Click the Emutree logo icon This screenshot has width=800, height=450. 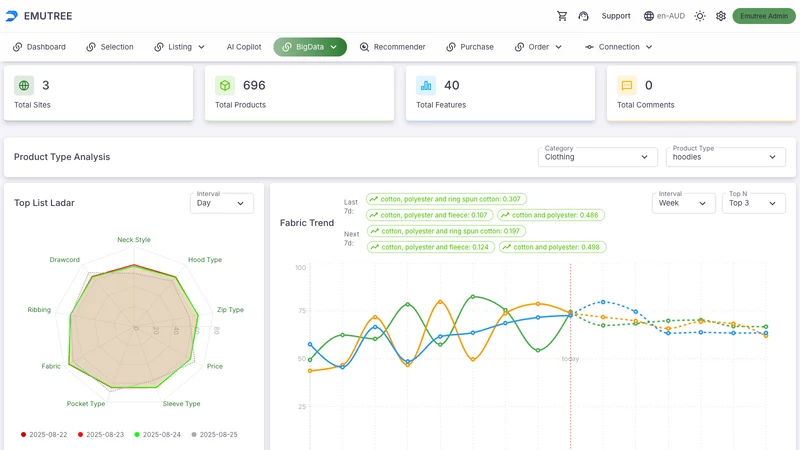[x=12, y=16]
